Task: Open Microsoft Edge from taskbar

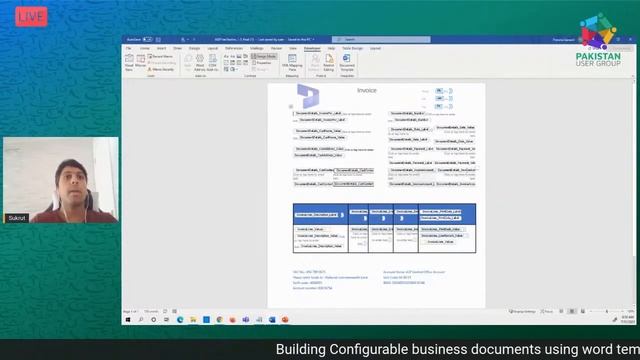Action: (x=180, y=320)
